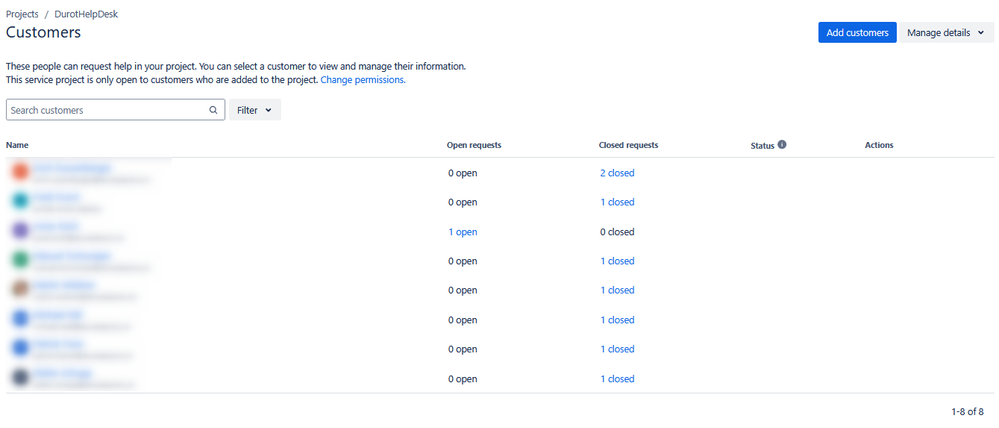The image size is (999, 428).
Task: Click the Status info icon
Action: click(x=782, y=145)
